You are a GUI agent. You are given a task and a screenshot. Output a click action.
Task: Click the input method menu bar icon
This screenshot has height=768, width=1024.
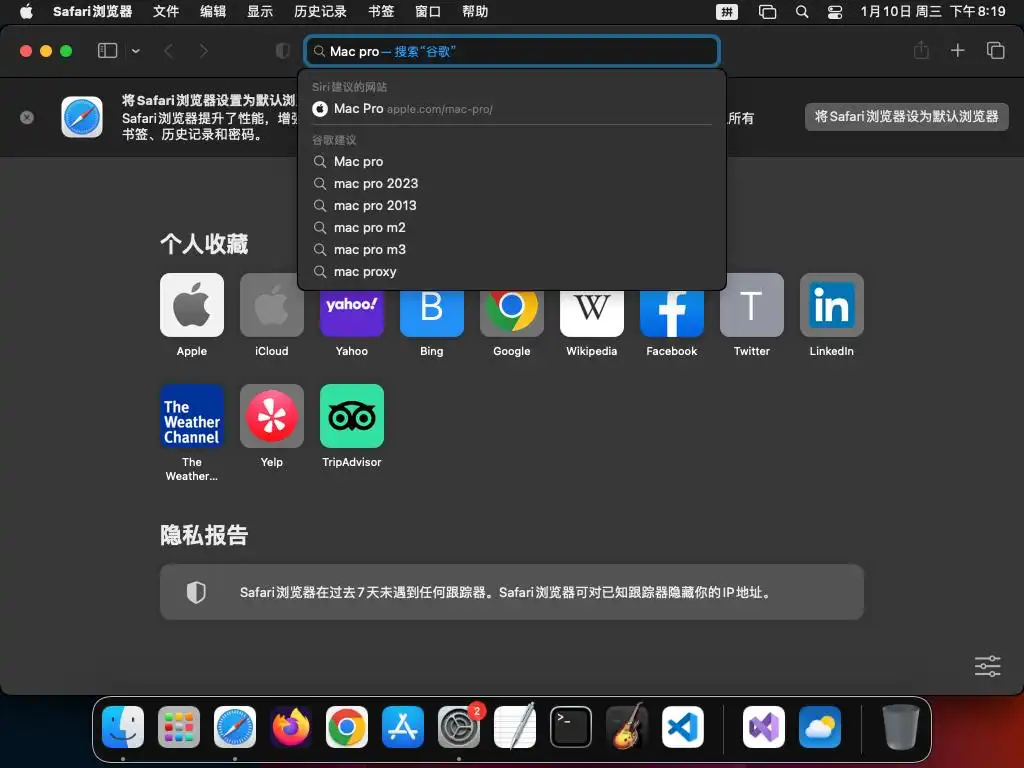point(727,12)
